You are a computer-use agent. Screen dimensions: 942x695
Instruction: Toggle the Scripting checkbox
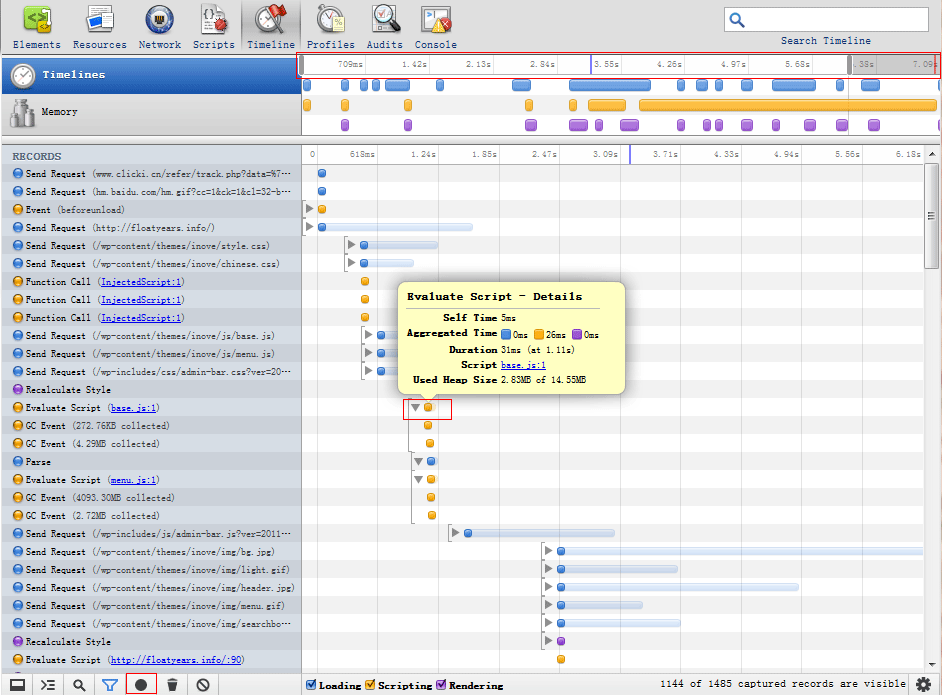coord(370,685)
